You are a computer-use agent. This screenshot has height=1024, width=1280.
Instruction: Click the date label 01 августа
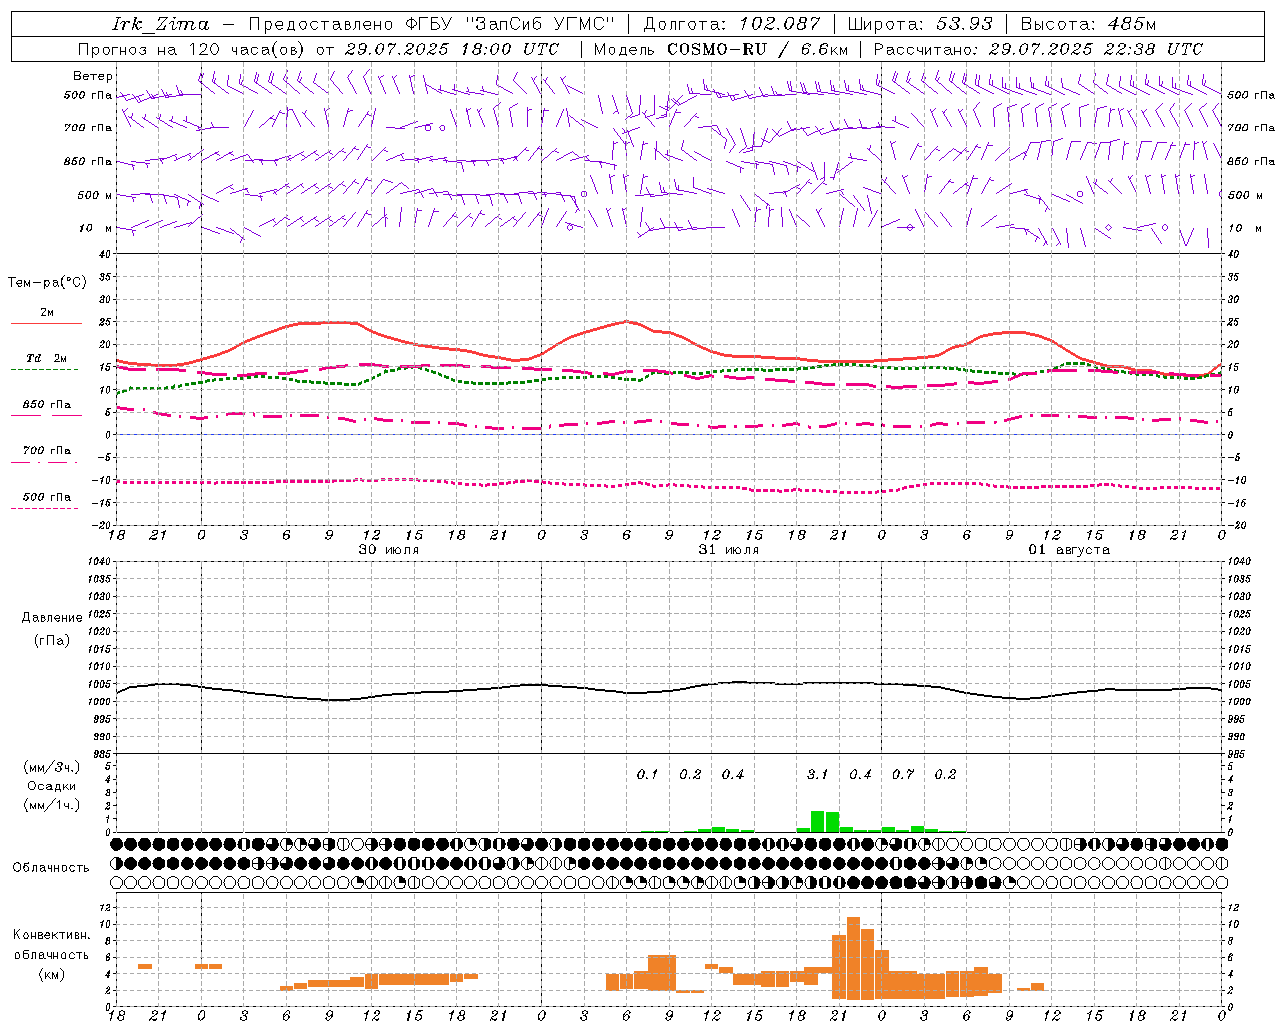pos(1069,550)
